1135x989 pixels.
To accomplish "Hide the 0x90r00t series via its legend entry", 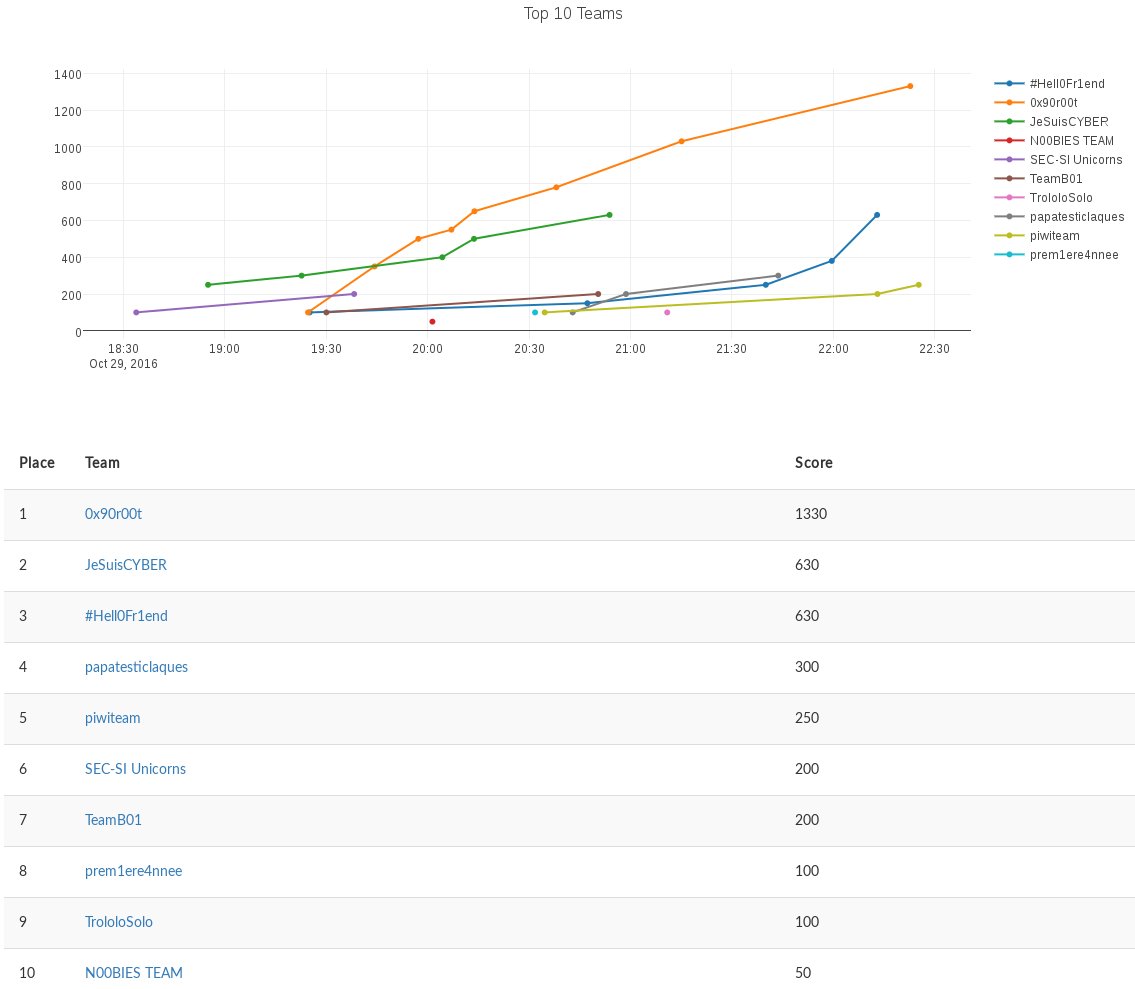I will coord(1055,103).
